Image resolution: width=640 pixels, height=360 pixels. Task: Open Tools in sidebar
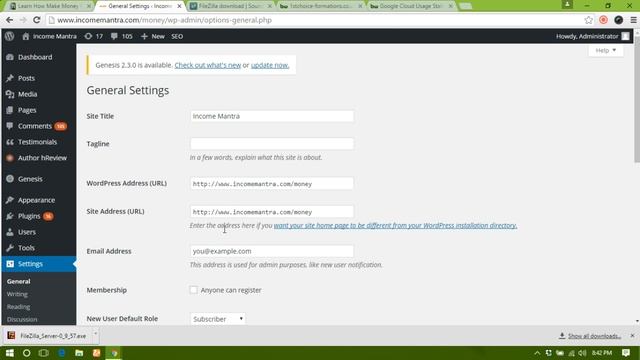click(x=26, y=248)
